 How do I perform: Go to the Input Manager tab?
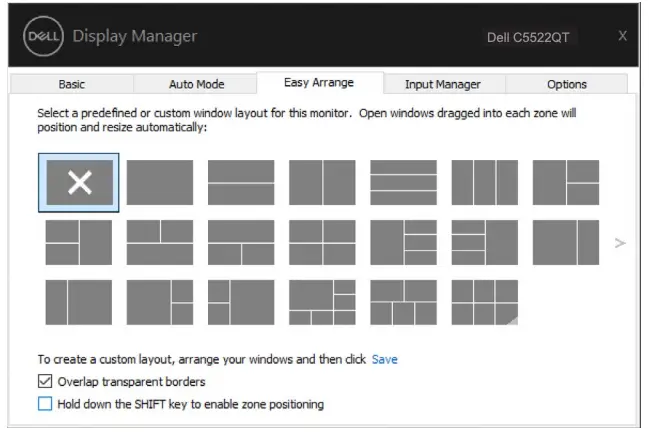point(443,85)
